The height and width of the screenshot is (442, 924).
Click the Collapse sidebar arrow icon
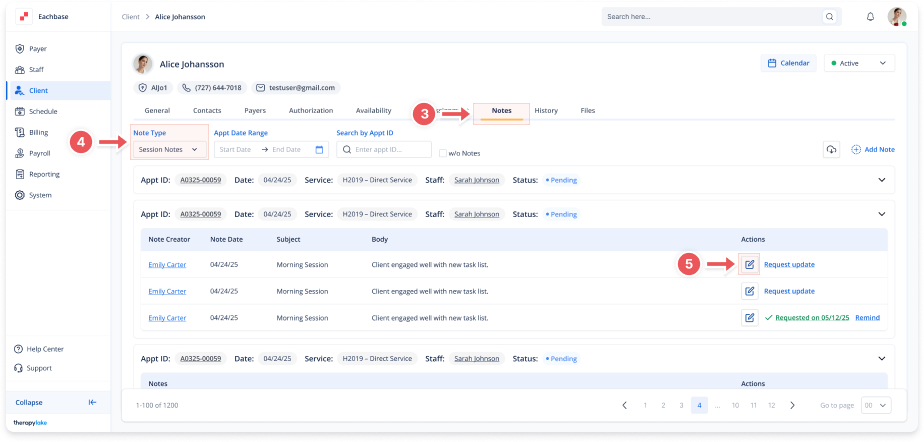pos(92,402)
